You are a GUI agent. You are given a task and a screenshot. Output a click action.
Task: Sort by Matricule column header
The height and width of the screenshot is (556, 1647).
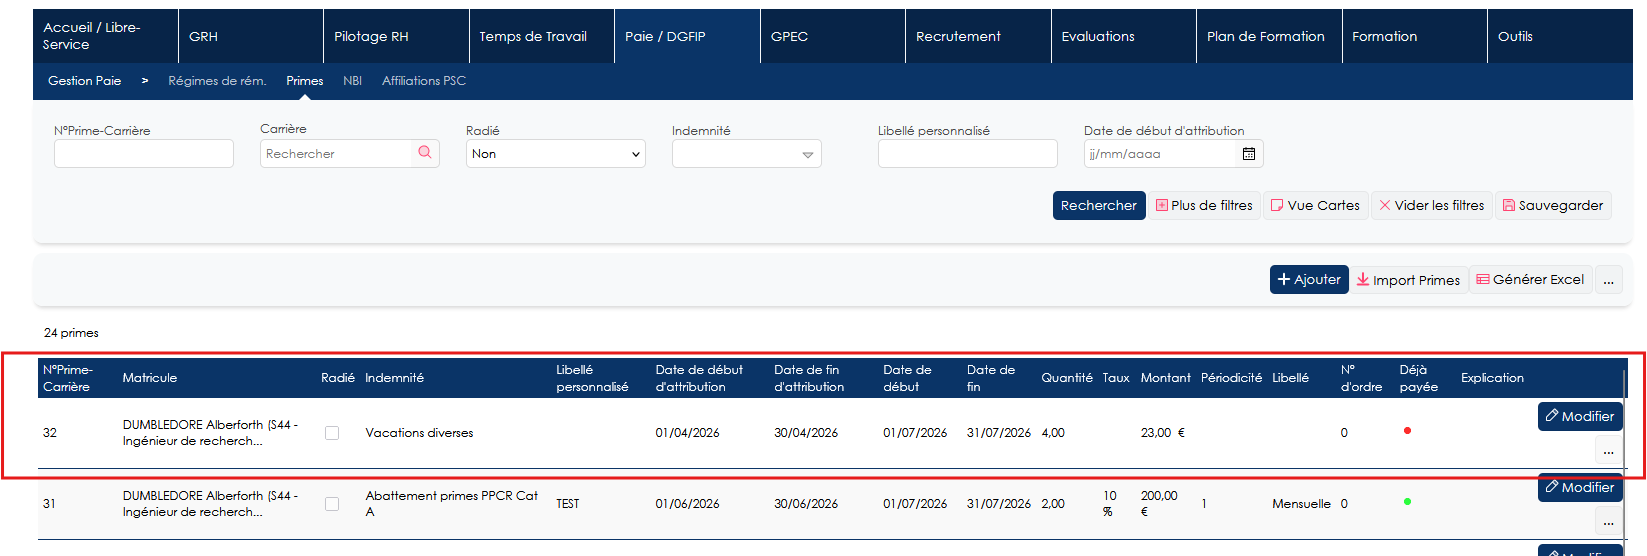(150, 378)
